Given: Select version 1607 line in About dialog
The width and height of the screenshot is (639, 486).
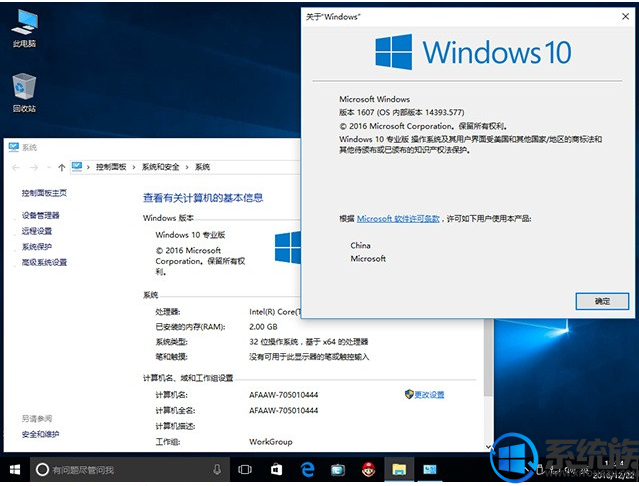Looking at the screenshot, I should tap(401, 112).
